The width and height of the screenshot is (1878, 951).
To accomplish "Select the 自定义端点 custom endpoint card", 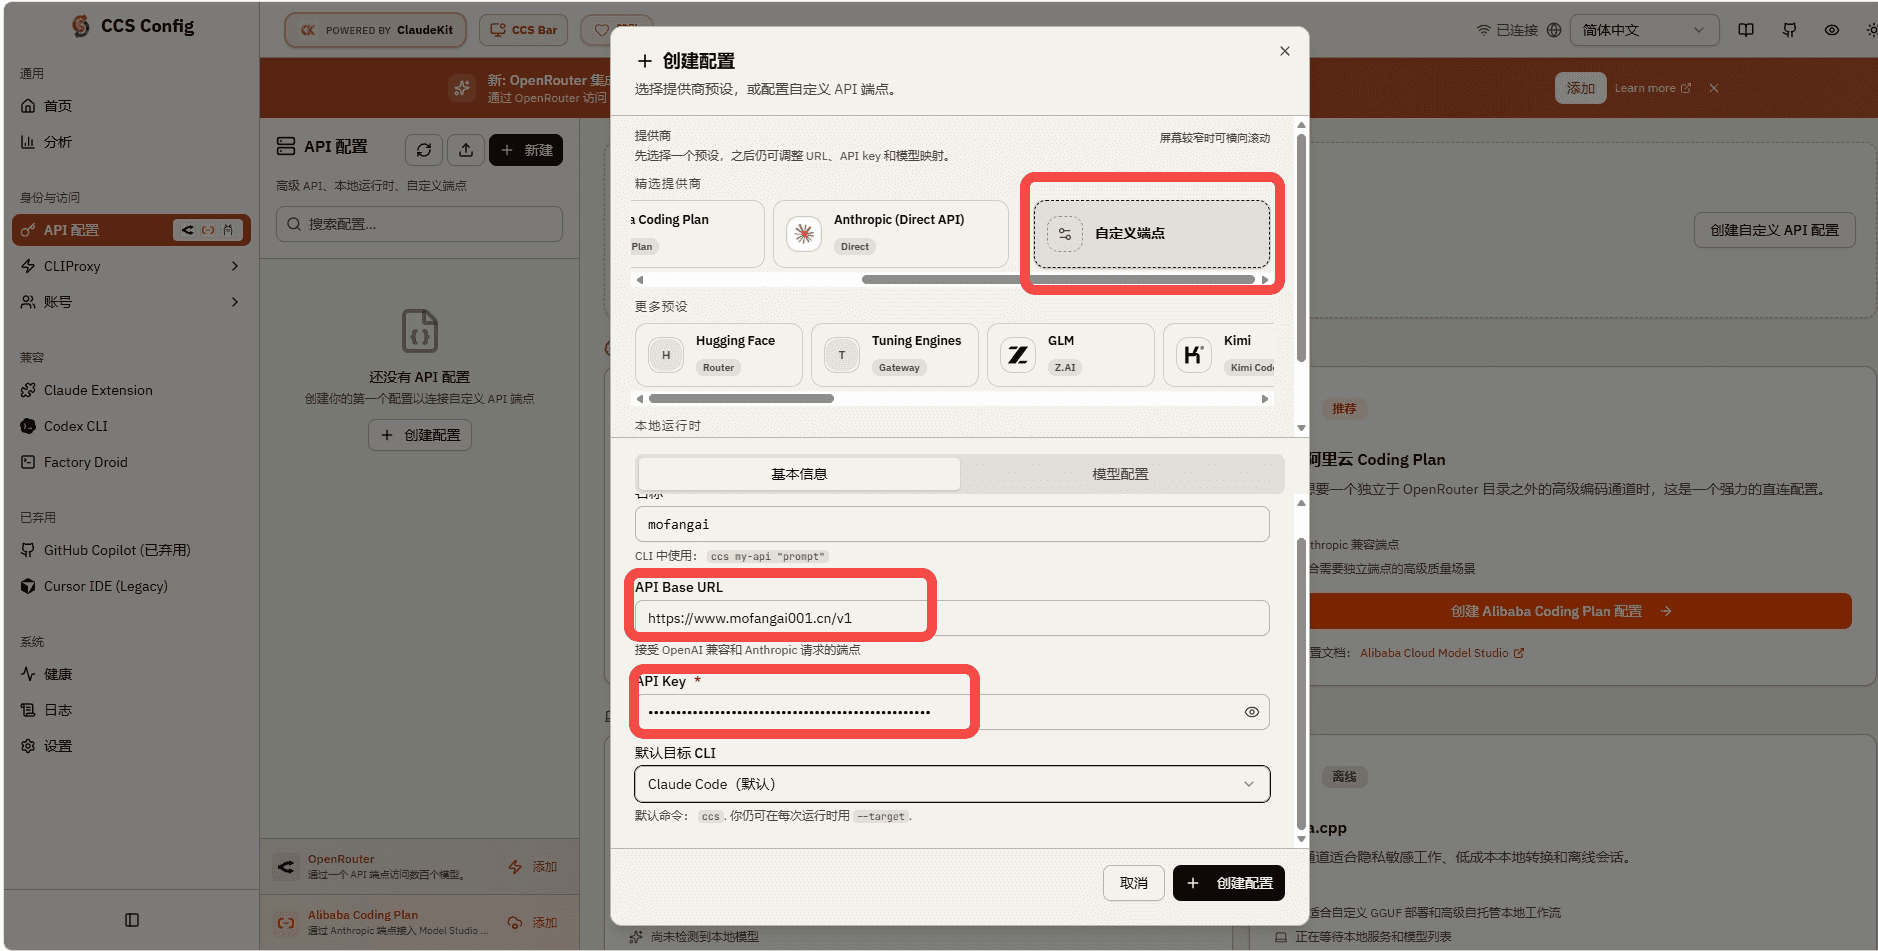I will point(1152,234).
